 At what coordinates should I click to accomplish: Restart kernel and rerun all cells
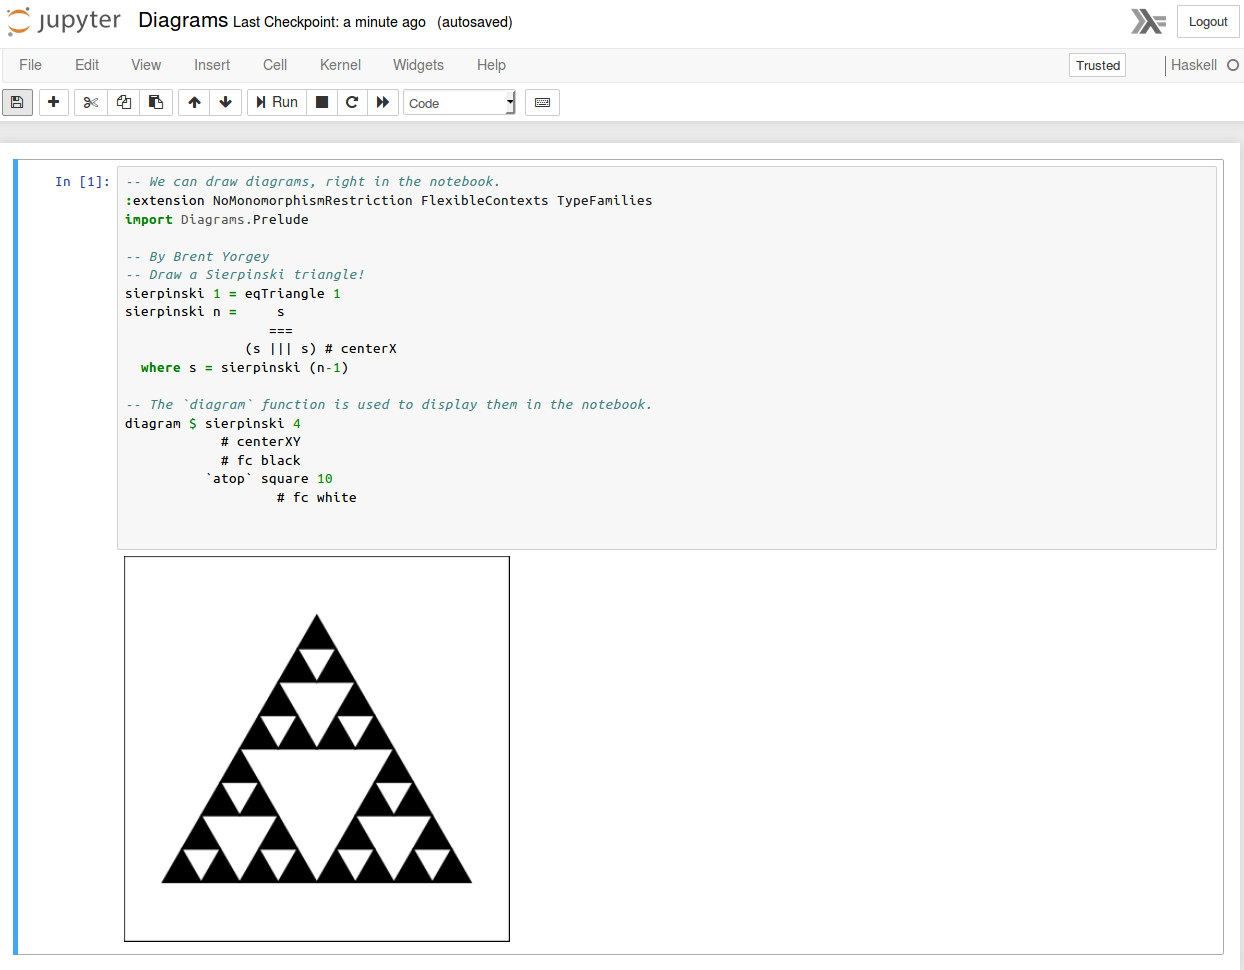pos(383,102)
